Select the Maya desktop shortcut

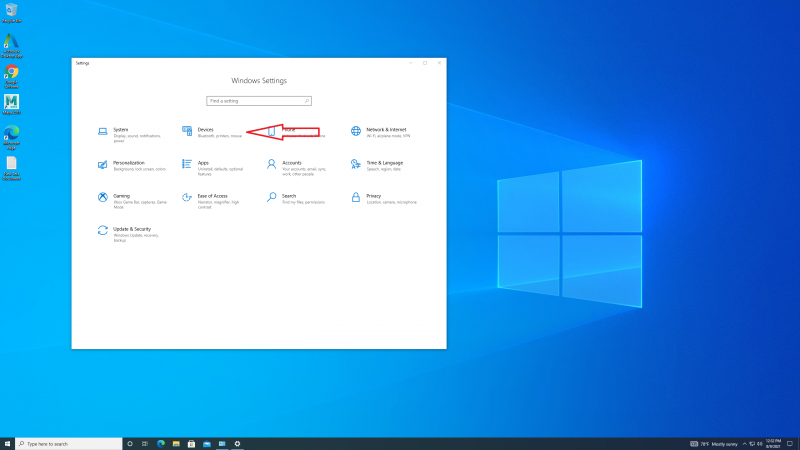tap(11, 105)
